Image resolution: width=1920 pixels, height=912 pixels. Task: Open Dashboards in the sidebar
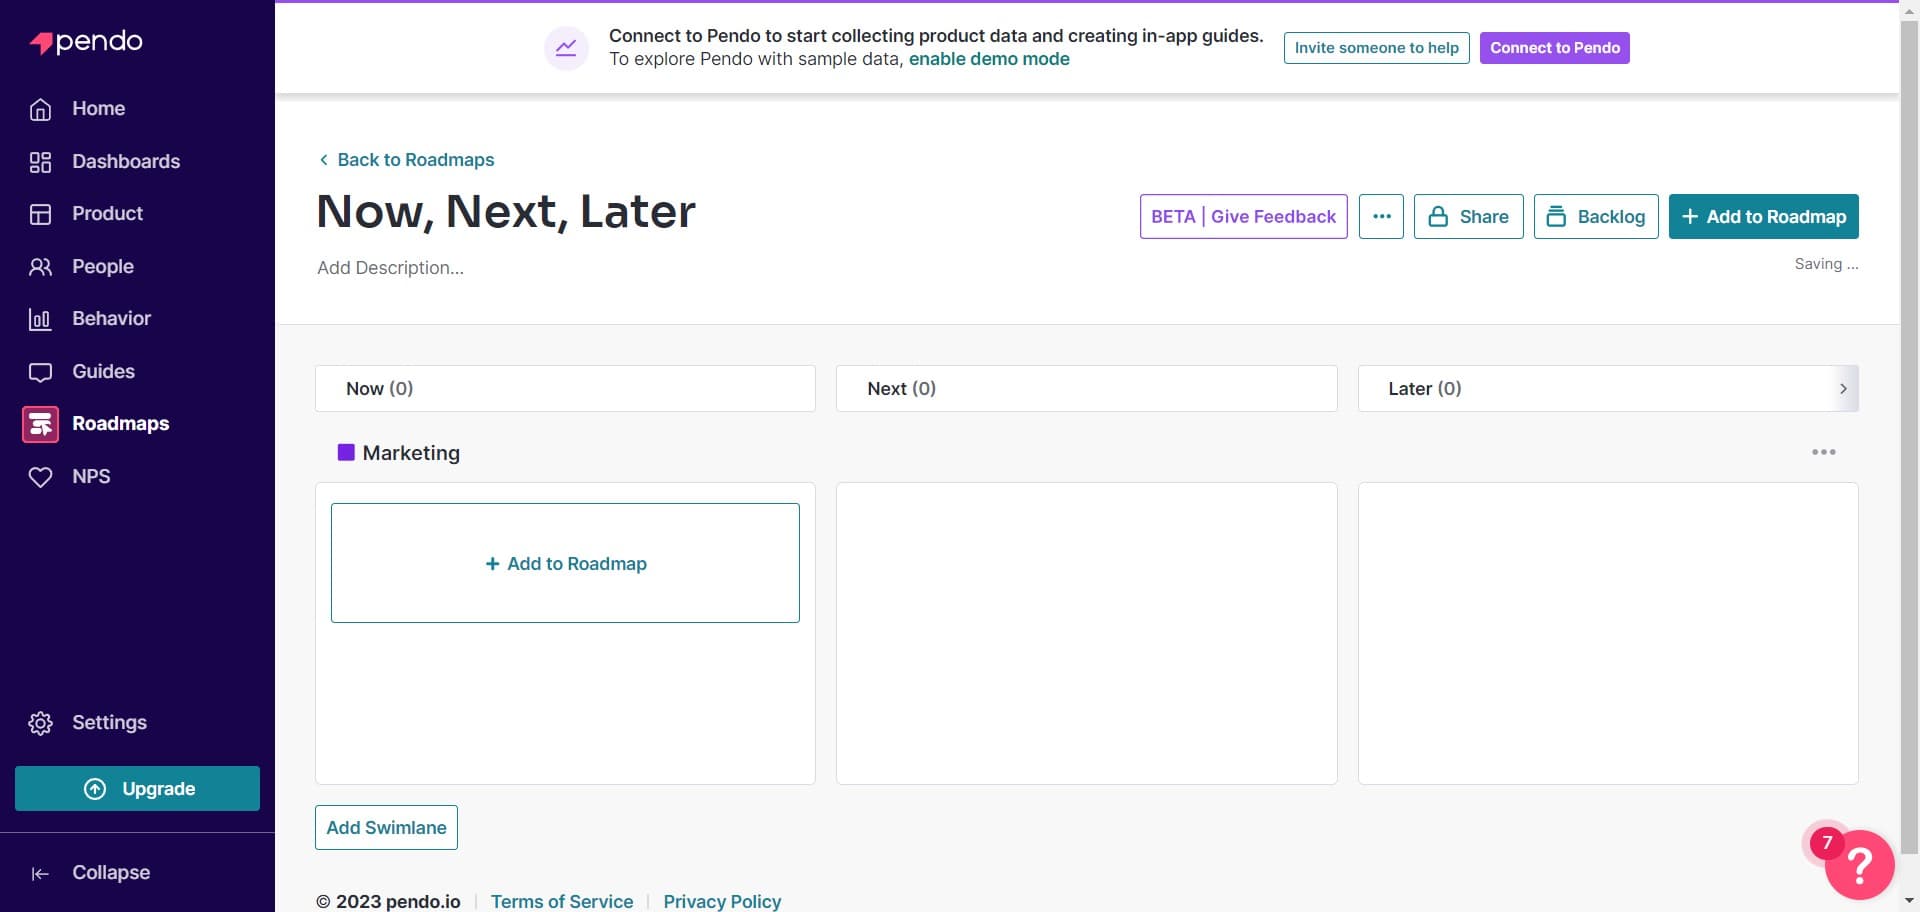[126, 161]
